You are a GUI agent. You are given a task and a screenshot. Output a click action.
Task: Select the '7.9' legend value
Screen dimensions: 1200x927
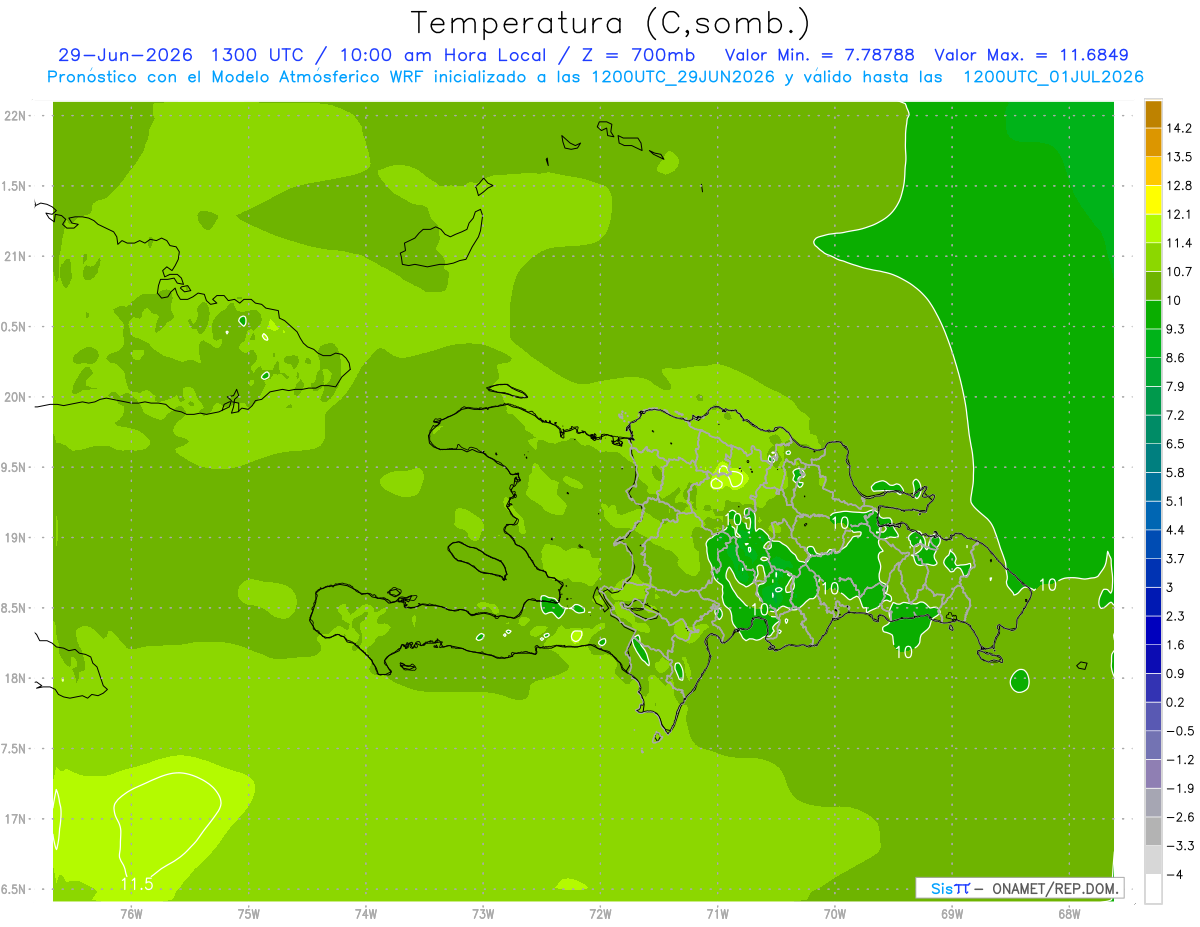tap(1176, 387)
